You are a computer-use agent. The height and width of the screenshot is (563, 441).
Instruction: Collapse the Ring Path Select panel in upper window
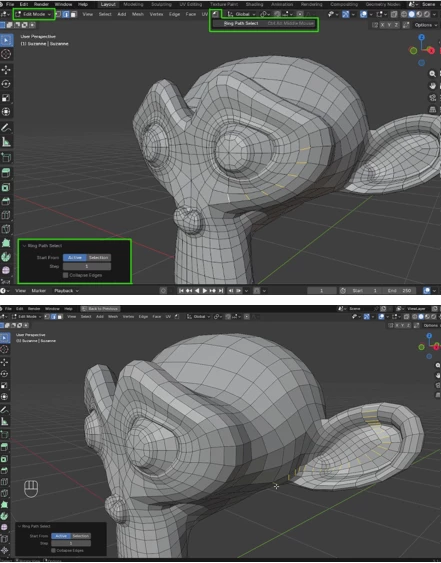point(24,246)
